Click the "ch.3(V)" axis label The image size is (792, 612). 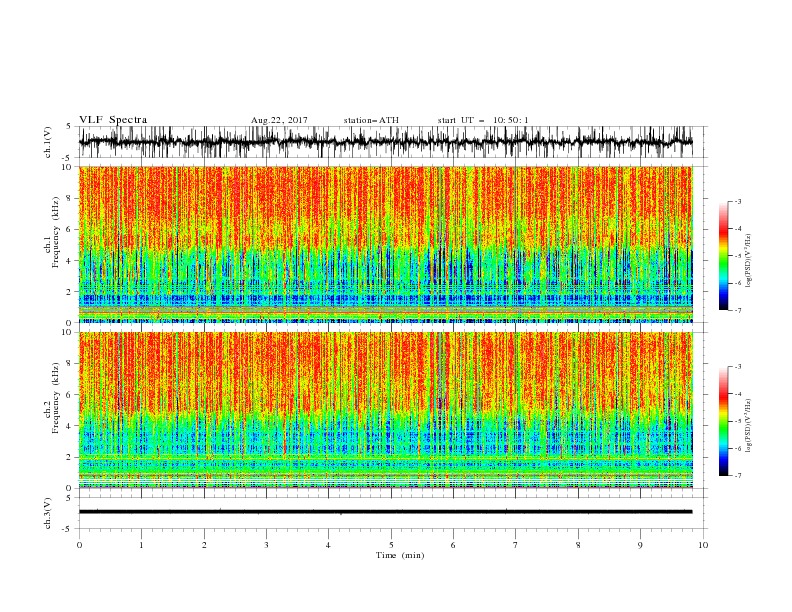(48, 513)
